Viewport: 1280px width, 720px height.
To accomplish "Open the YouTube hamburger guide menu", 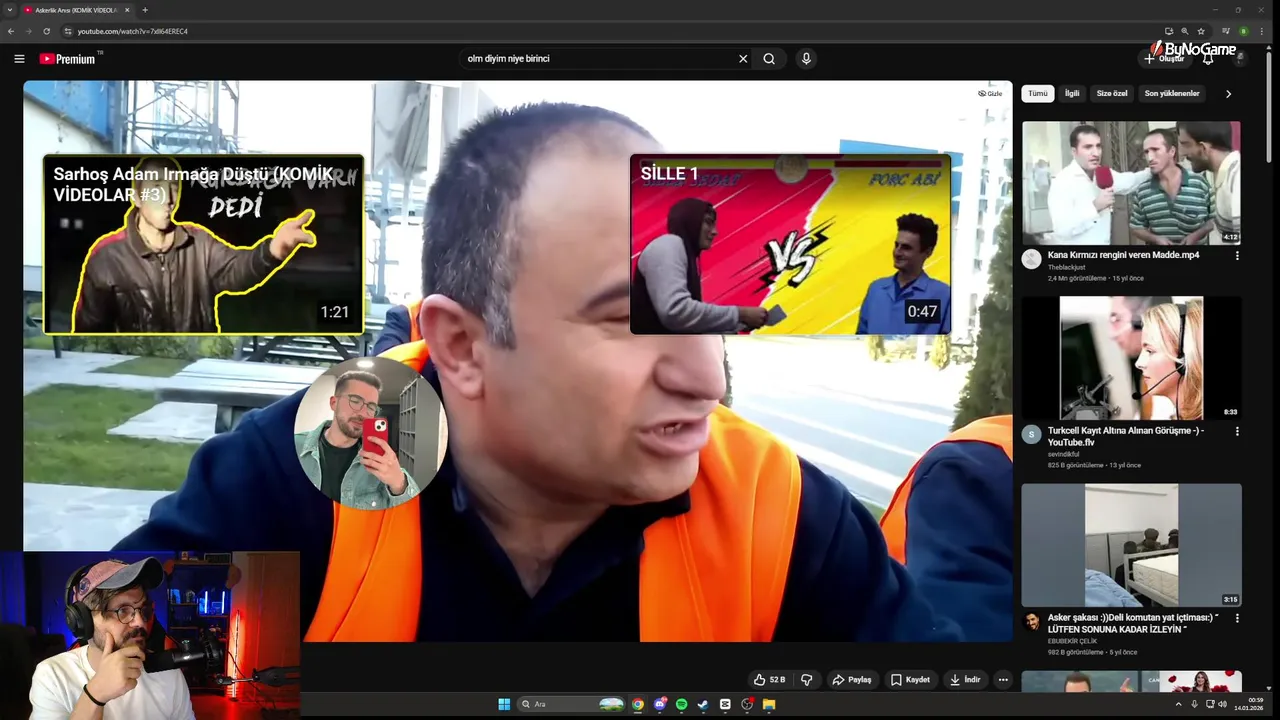I will tap(19, 59).
